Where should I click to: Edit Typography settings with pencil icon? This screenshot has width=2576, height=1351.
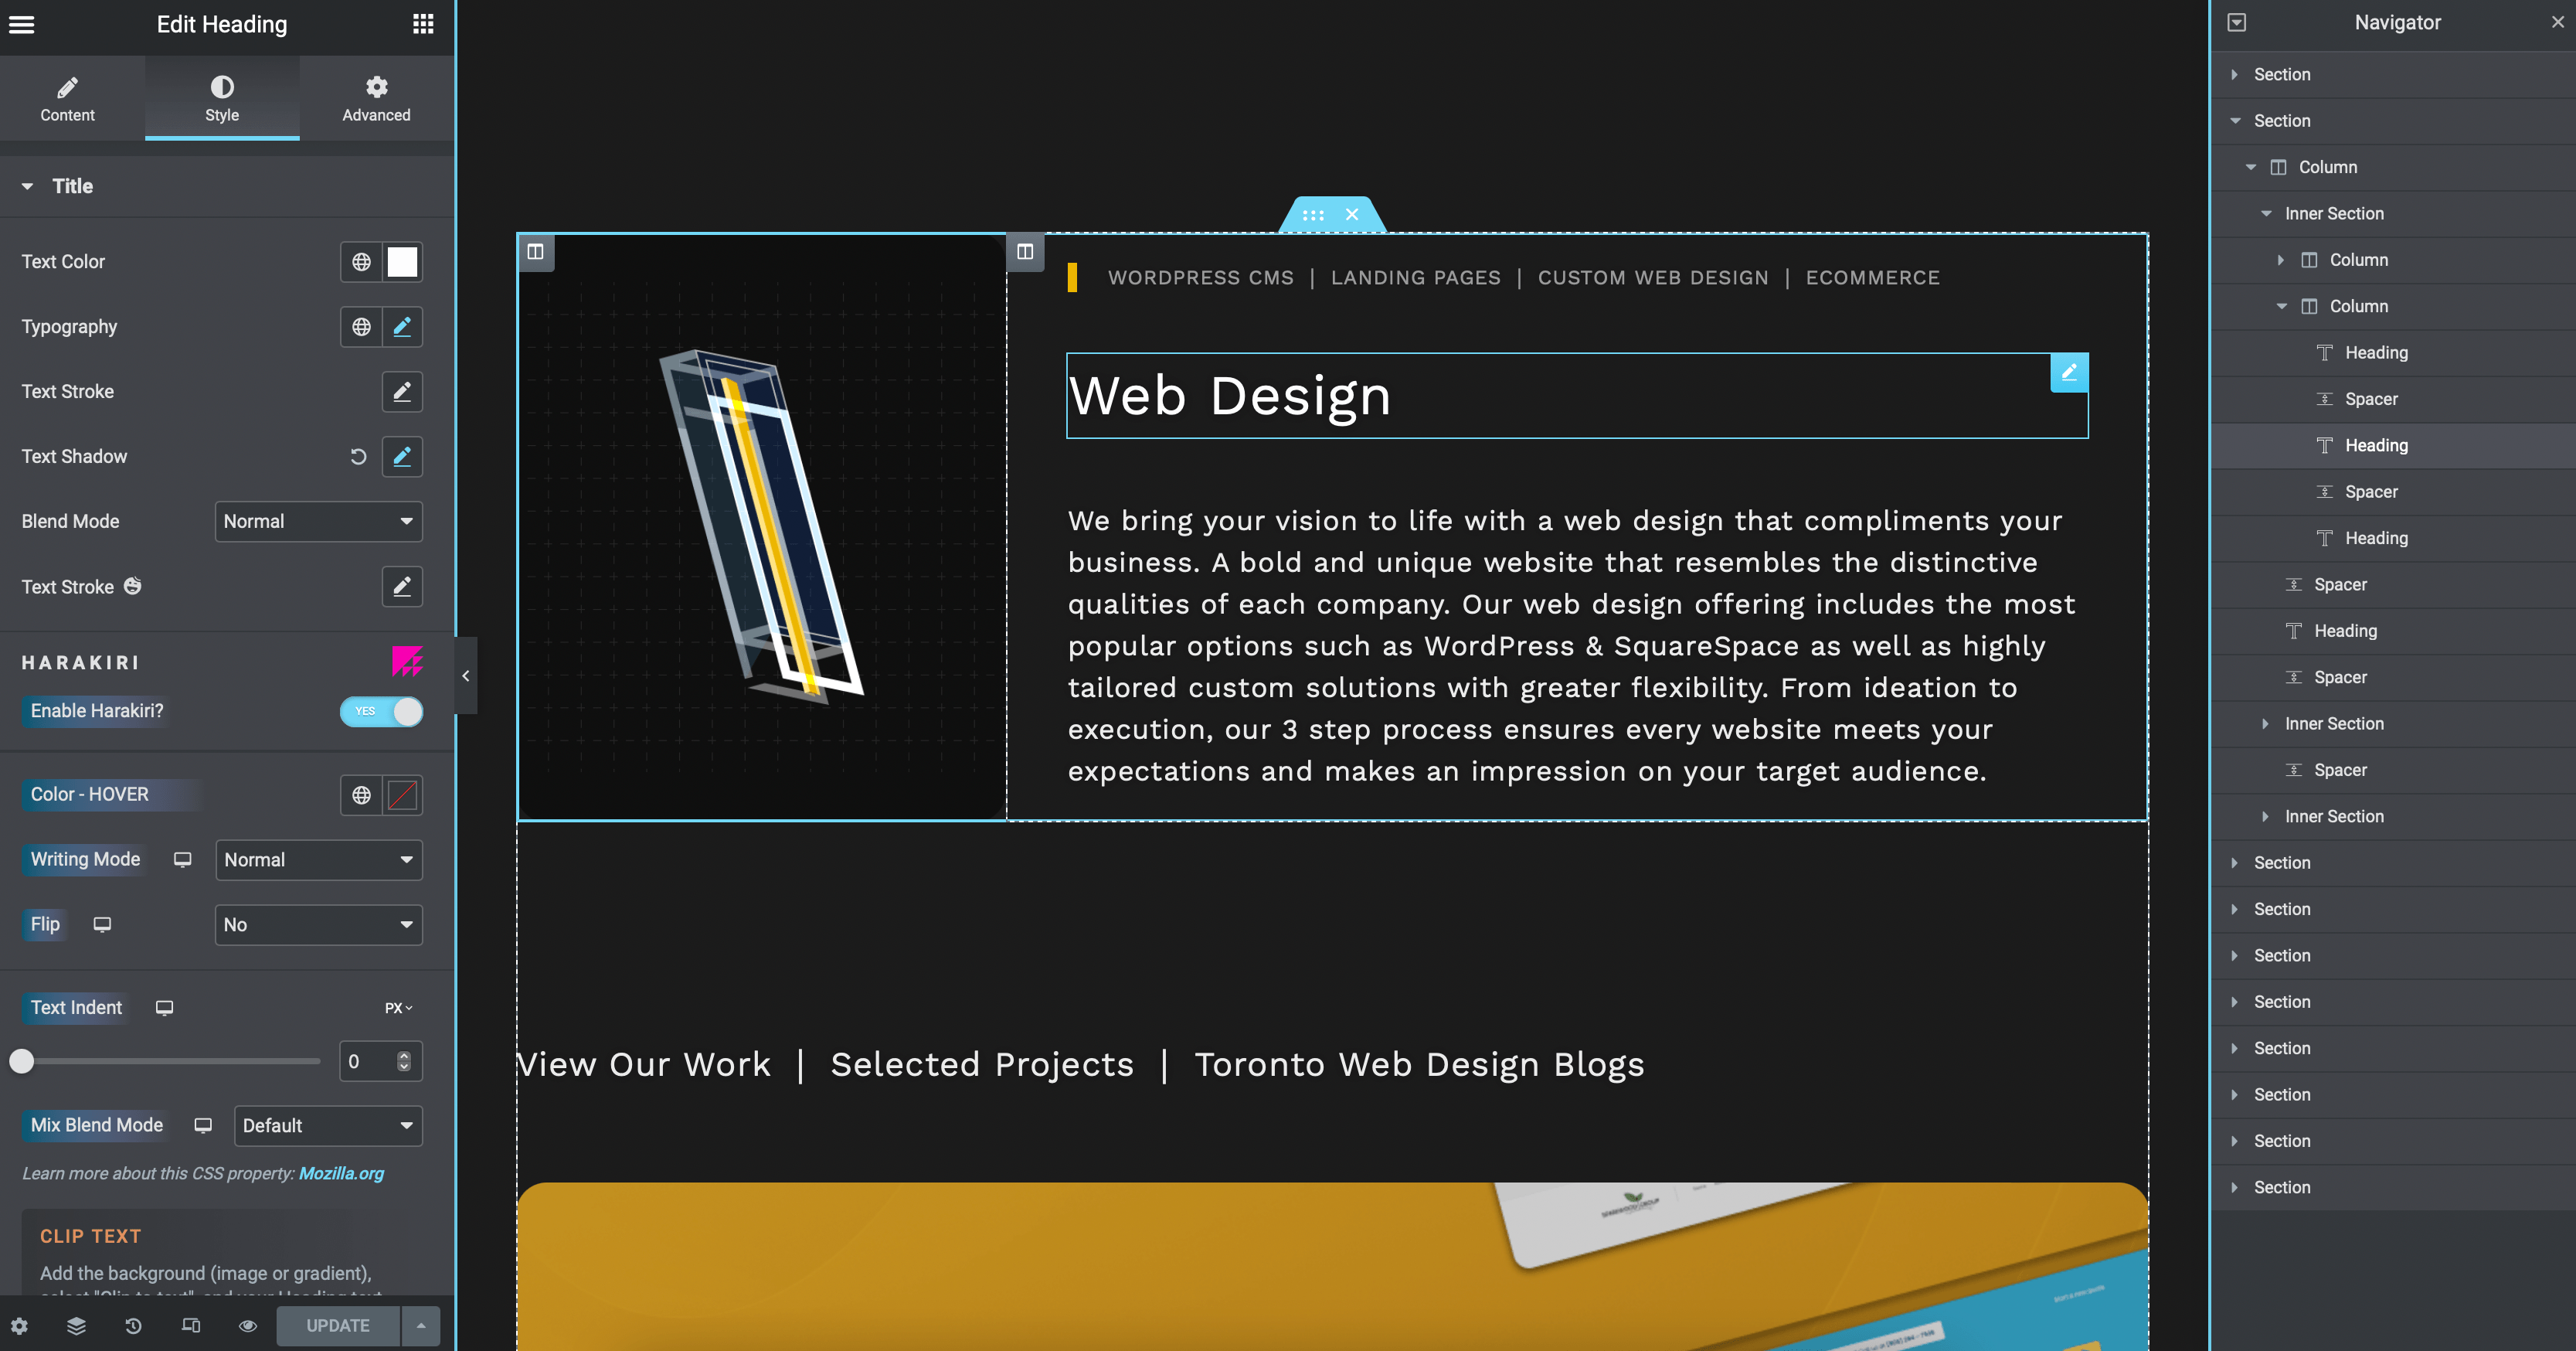click(402, 327)
